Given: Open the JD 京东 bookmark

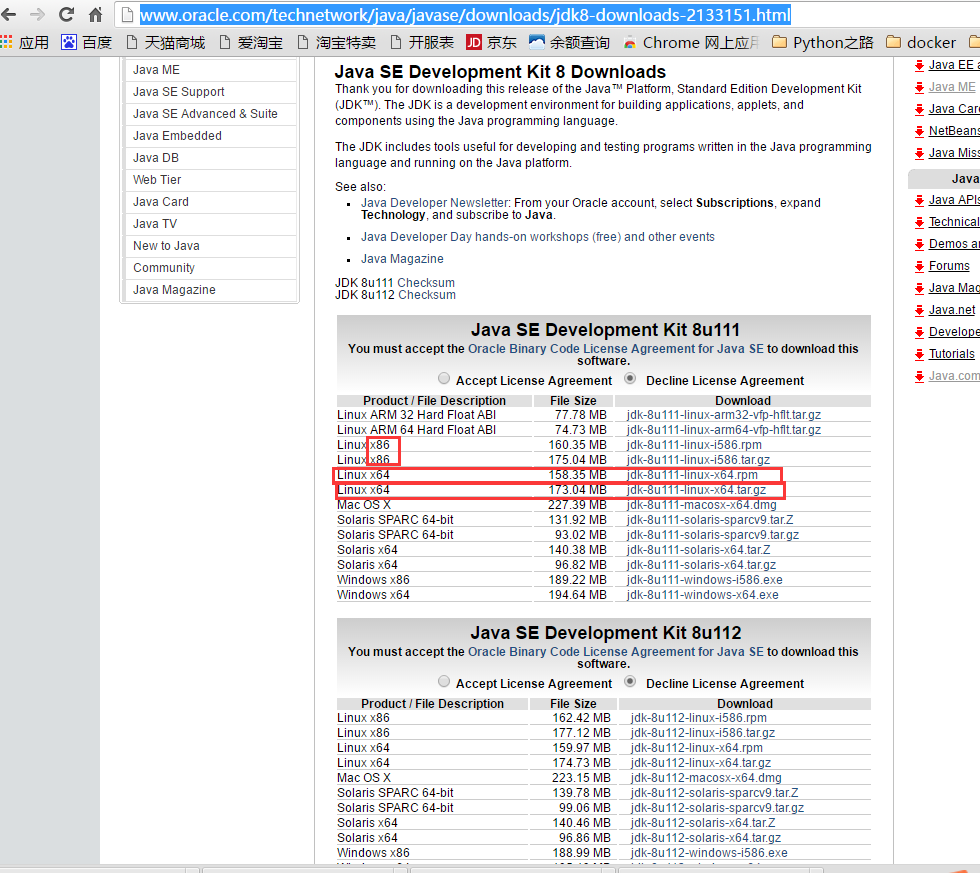Looking at the screenshot, I should click(491, 42).
